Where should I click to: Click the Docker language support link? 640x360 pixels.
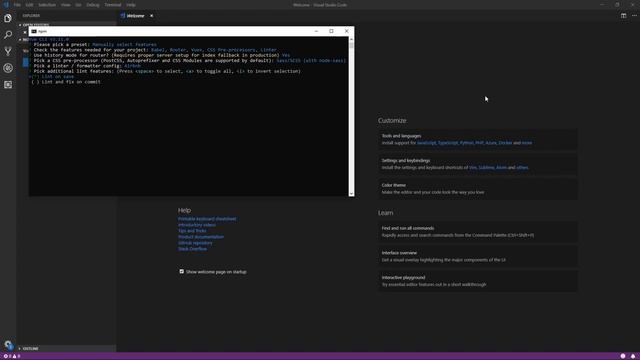point(505,143)
